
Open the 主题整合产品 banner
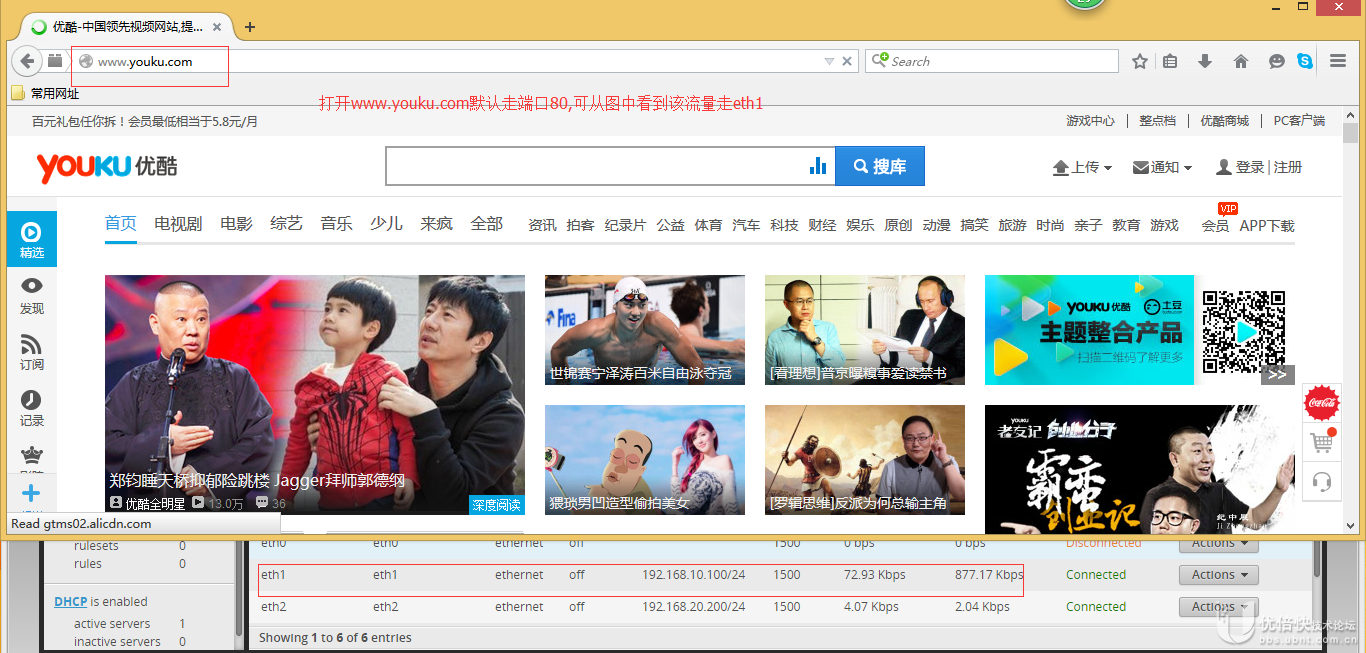1090,330
